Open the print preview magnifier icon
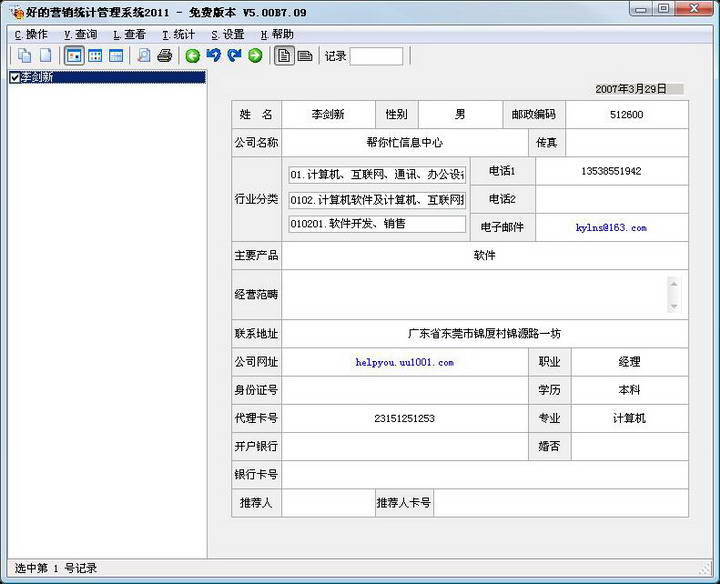This screenshot has height=584, width=720. coord(143,56)
